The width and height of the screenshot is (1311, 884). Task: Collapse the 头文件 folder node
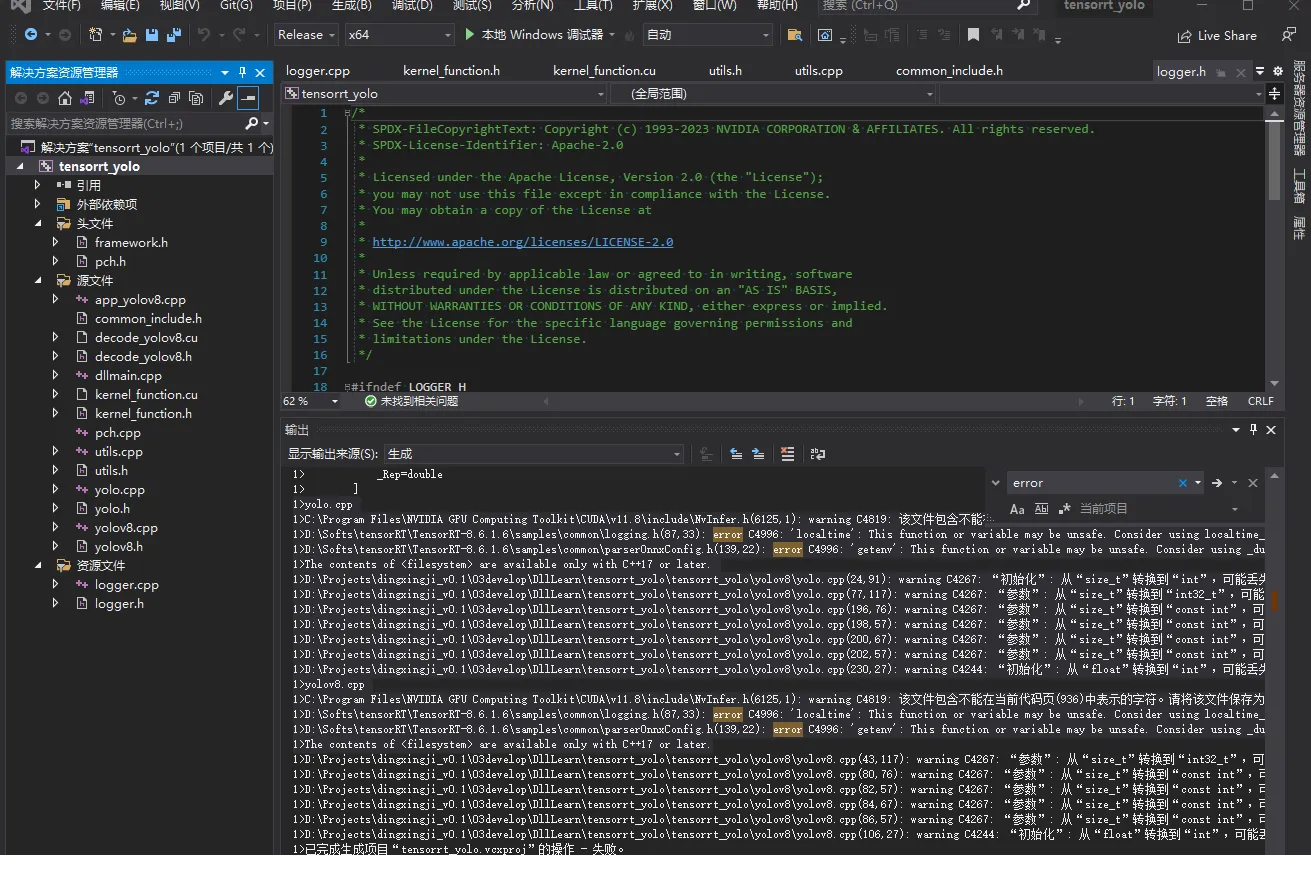pos(38,223)
